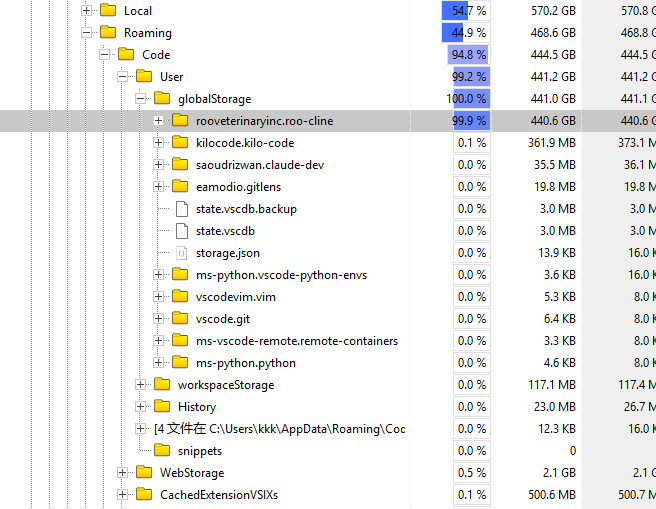656x509 pixels.
Task: Click the 35.5 MB size value
Action: 554,165
